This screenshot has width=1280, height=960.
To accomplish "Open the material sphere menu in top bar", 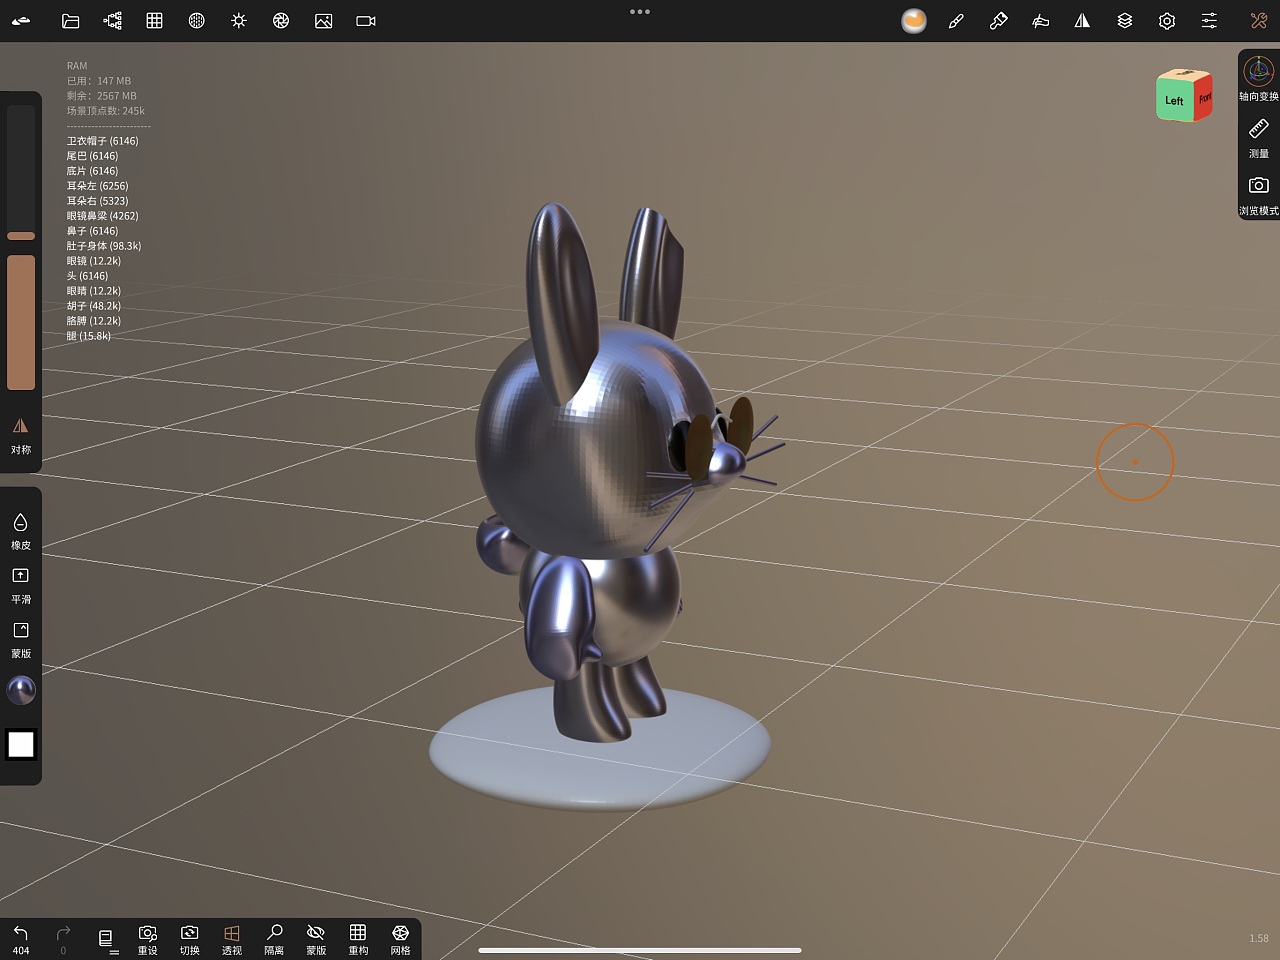I will click(x=197, y=21).
